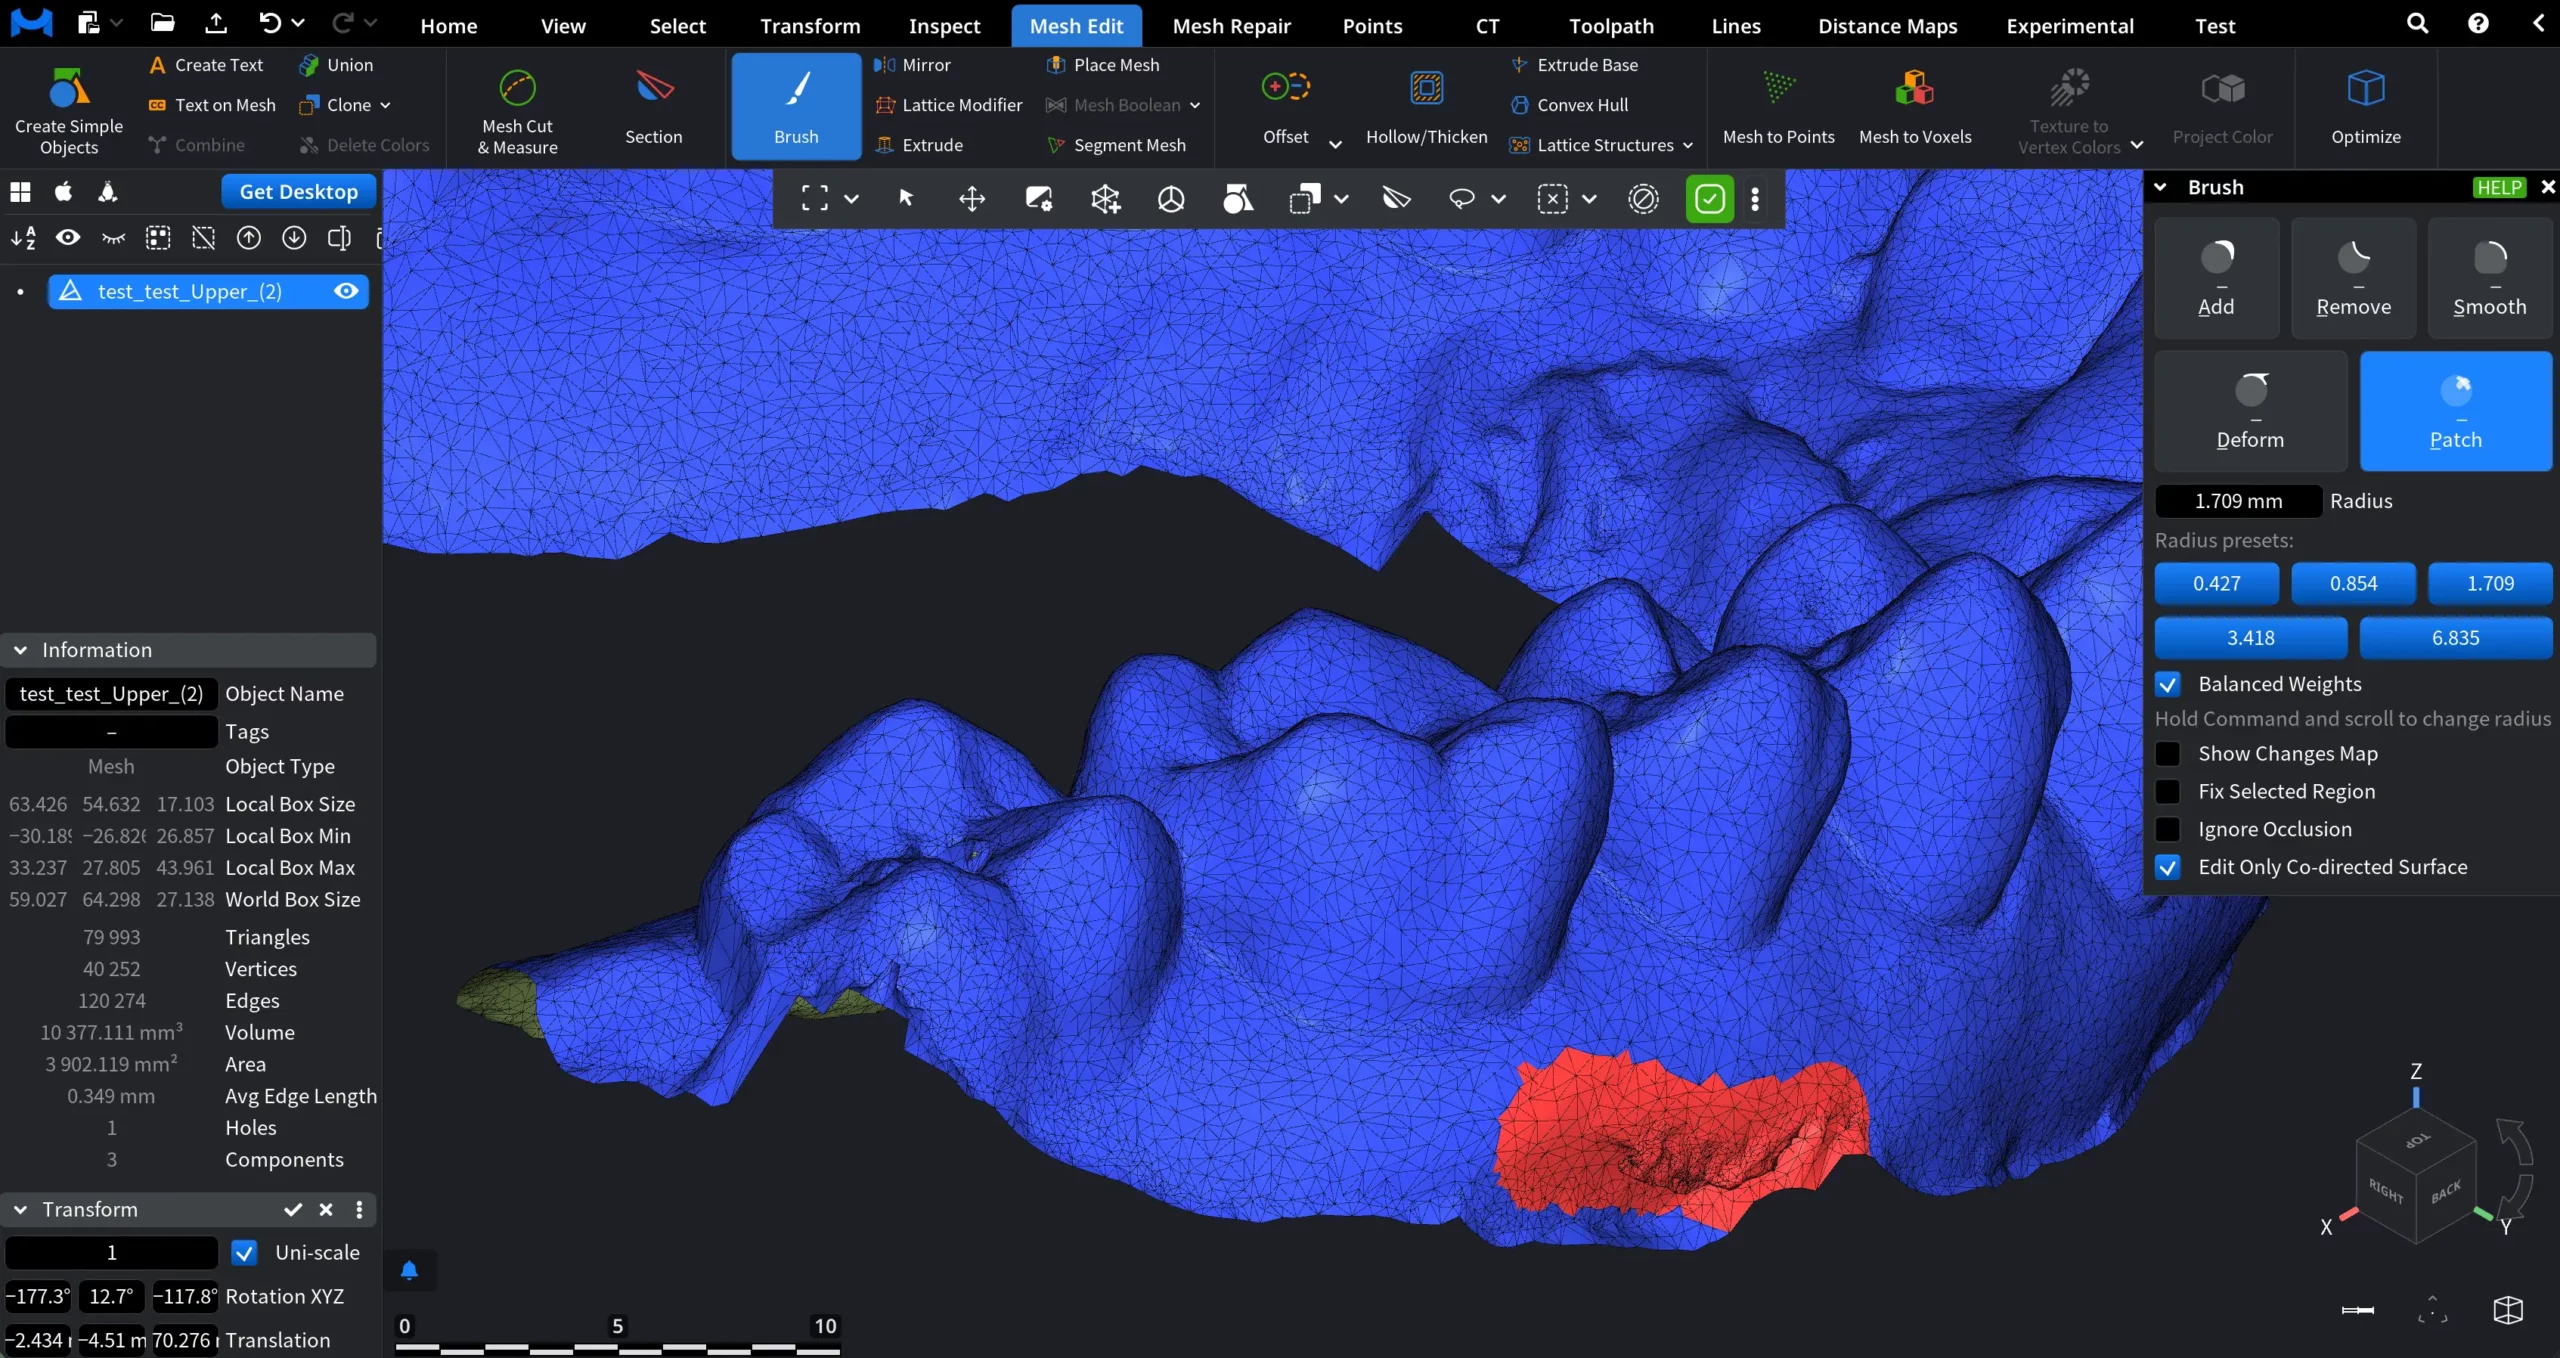Image resolution: width=2560 pixels, height=1358 pixels.
Task: Click the Radius value input field
Action: tap(2237, 501)
